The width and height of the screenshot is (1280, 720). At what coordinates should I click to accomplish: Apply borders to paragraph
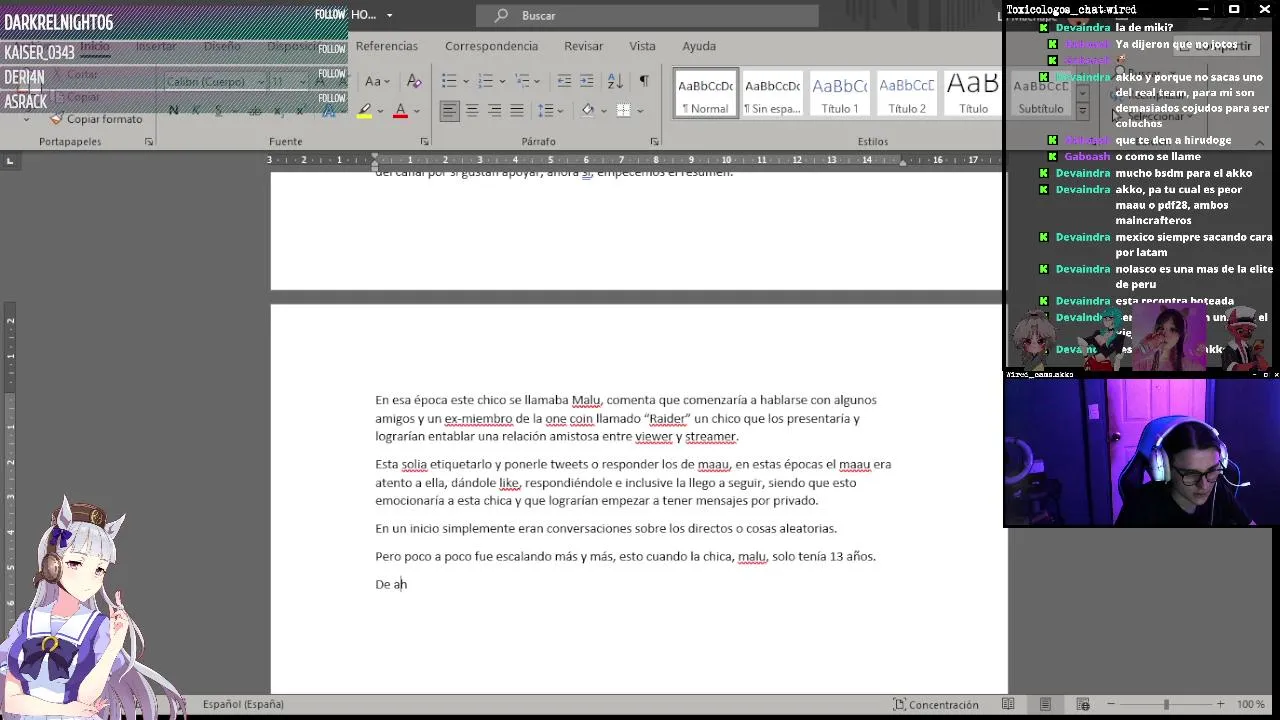point(623,110)
